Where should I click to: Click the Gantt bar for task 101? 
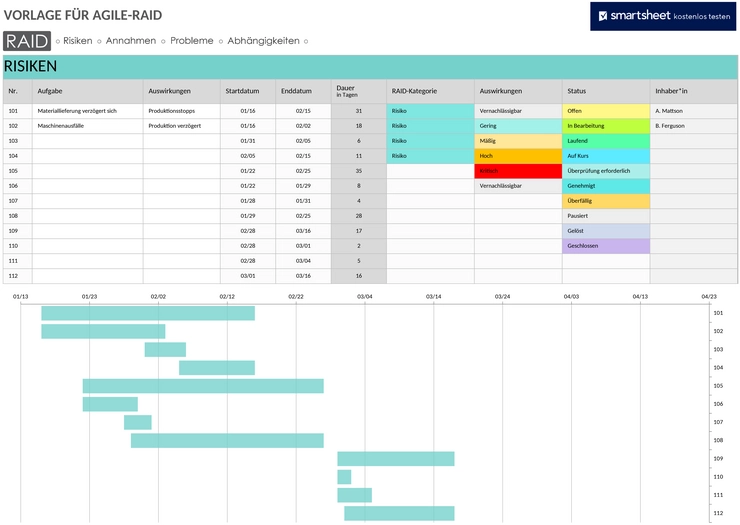pyautogui.click(x=148, y=313)
